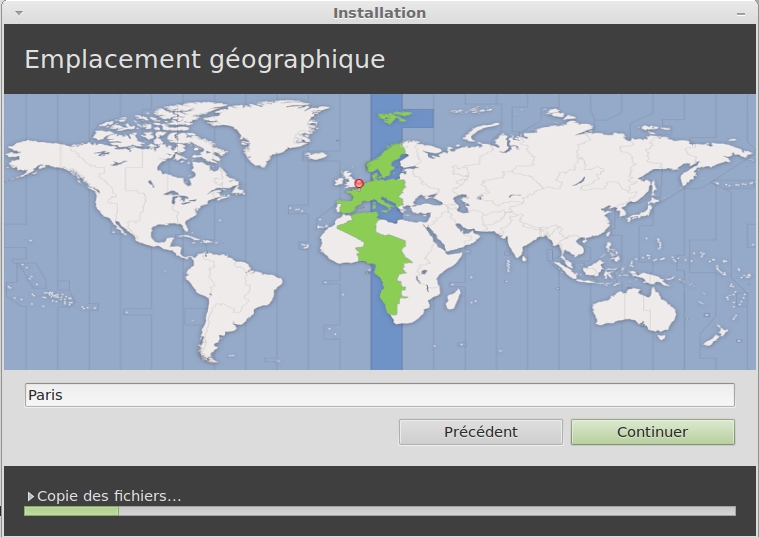This screenshot has width=759, height=537.
Task: Click the file copy progress bar
Action: point(379,511)
